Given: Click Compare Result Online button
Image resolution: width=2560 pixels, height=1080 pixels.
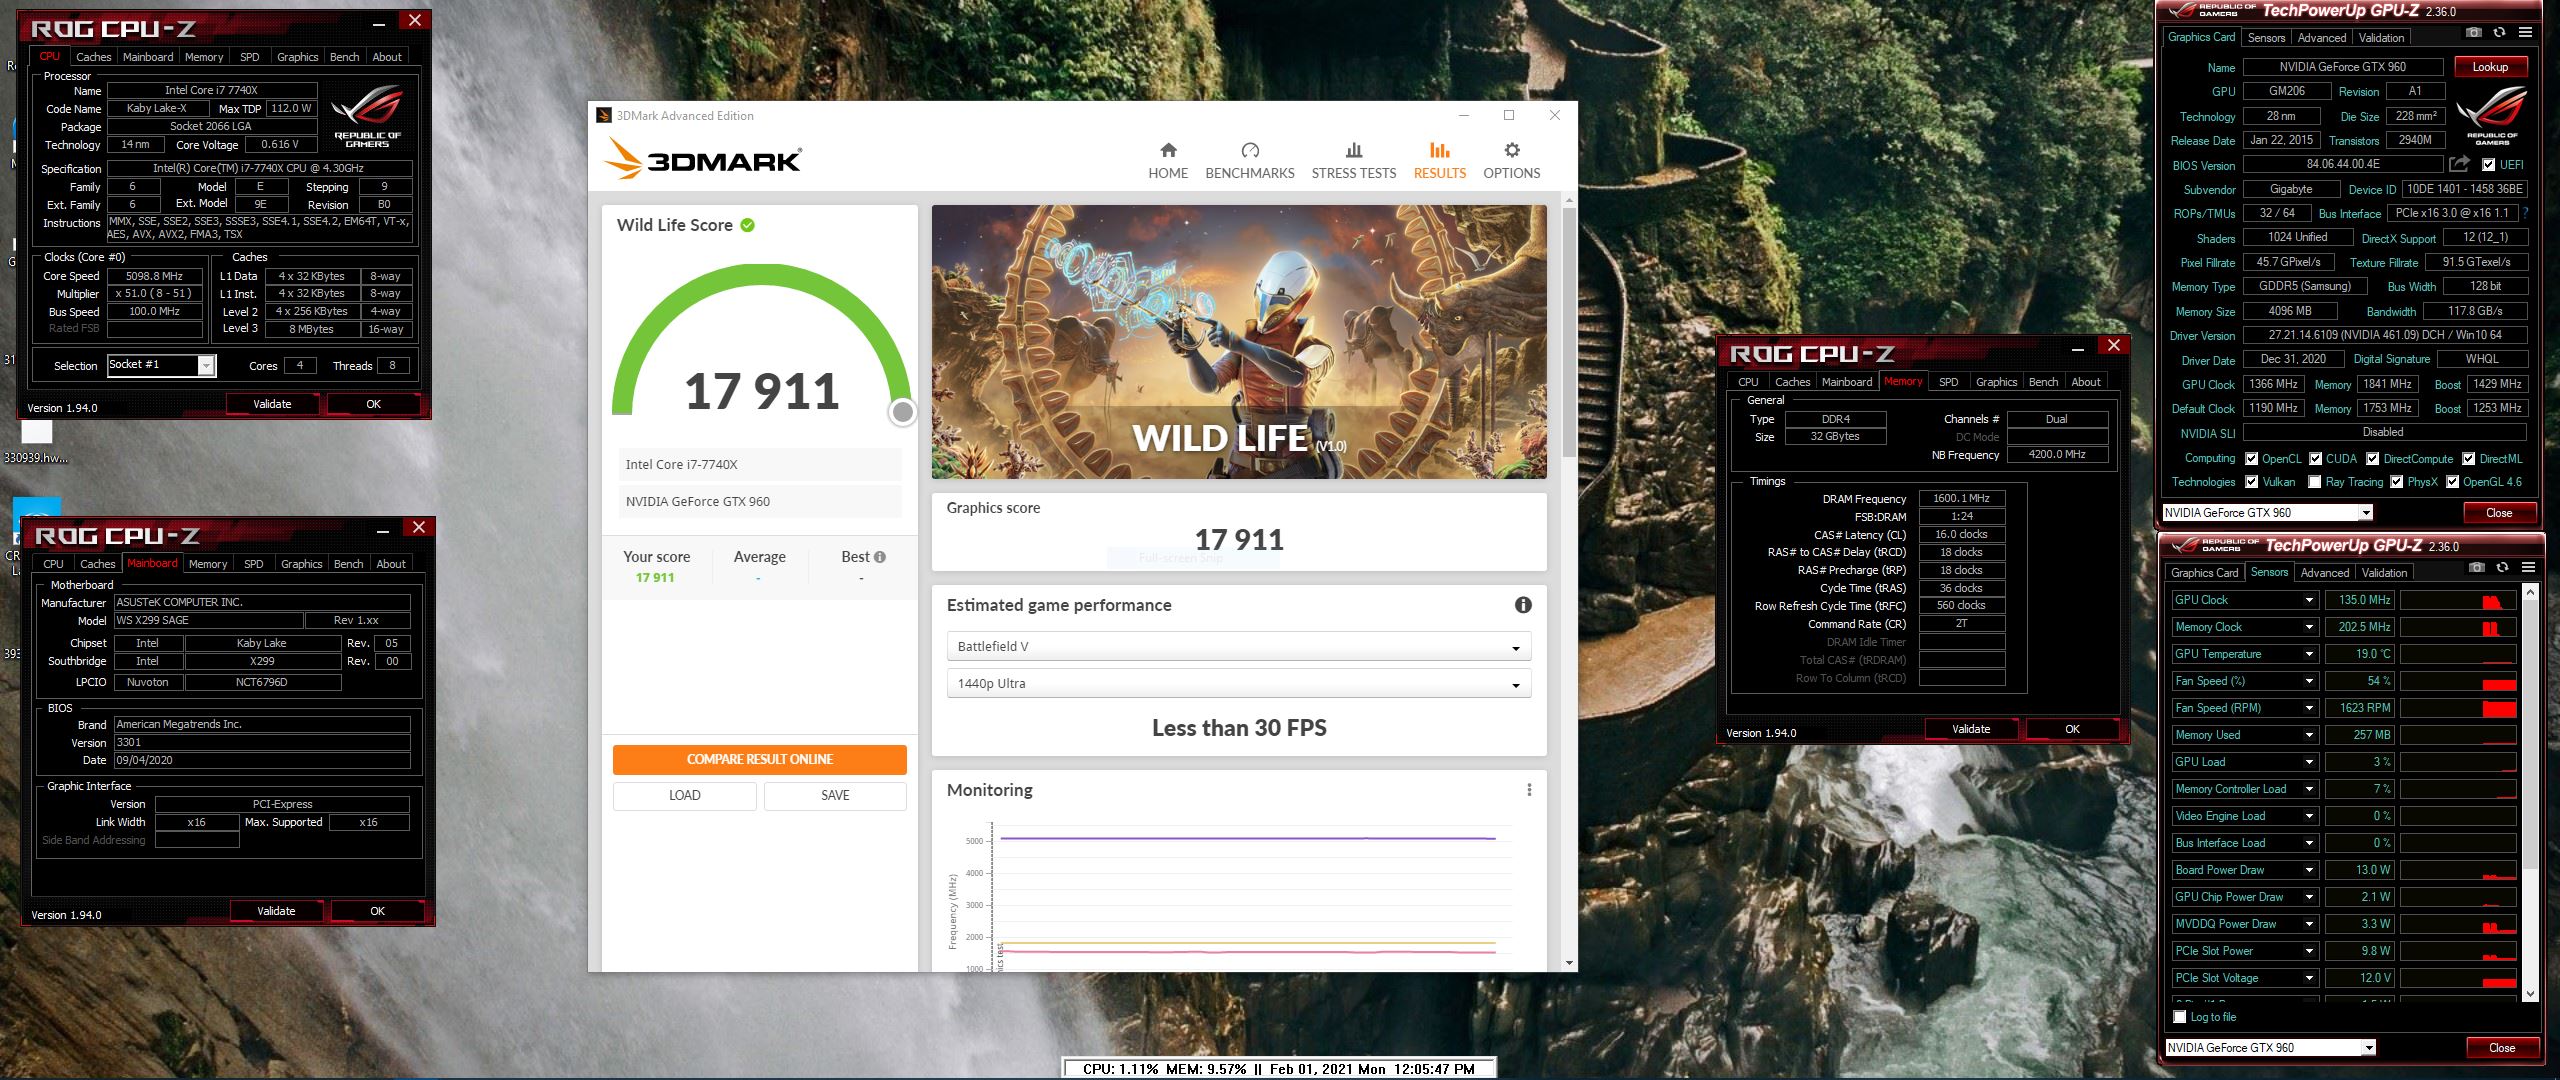Looking at the screenshot, I should point(760,760).
